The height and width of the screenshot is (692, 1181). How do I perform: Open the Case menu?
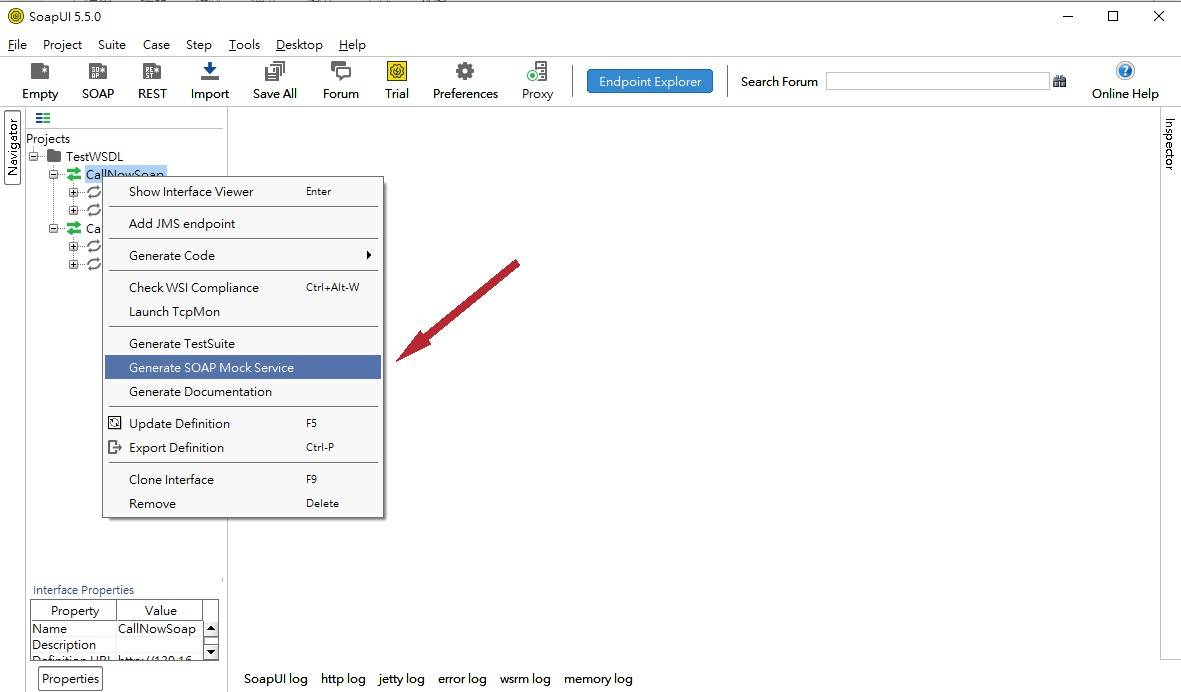156,44
